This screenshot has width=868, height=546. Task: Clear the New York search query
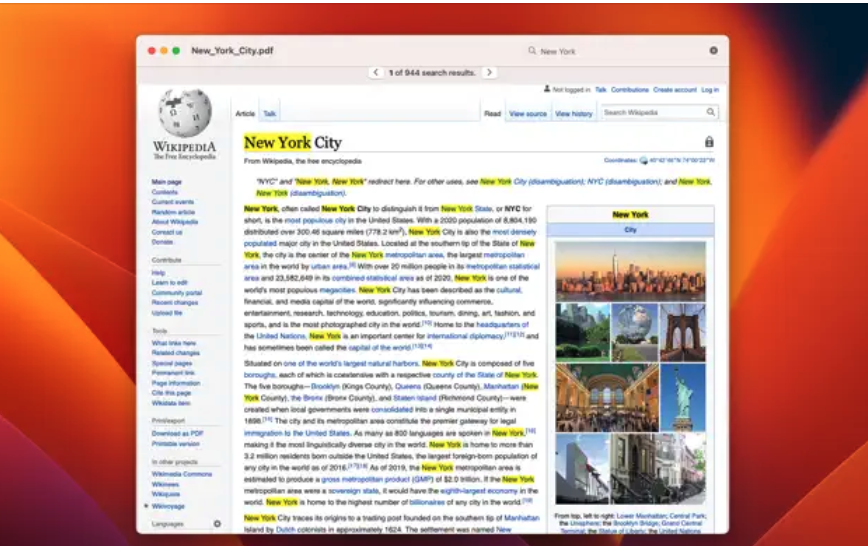[x=714, y=50]
